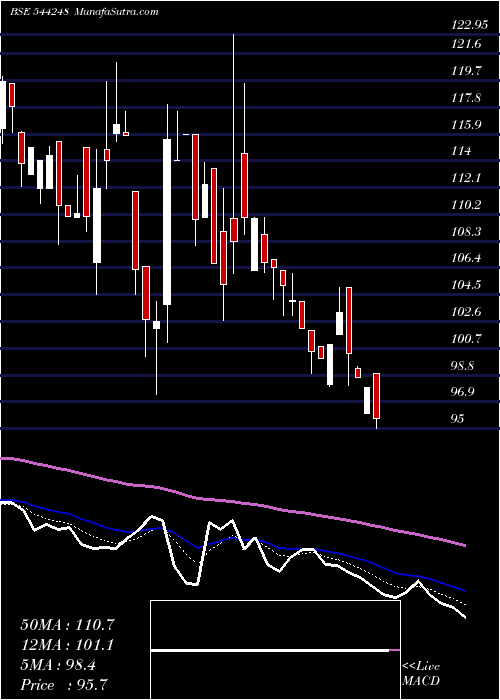Click the 121.6 price axis label
The height and width of the screenshot is (700, 500).
[466, 44]
